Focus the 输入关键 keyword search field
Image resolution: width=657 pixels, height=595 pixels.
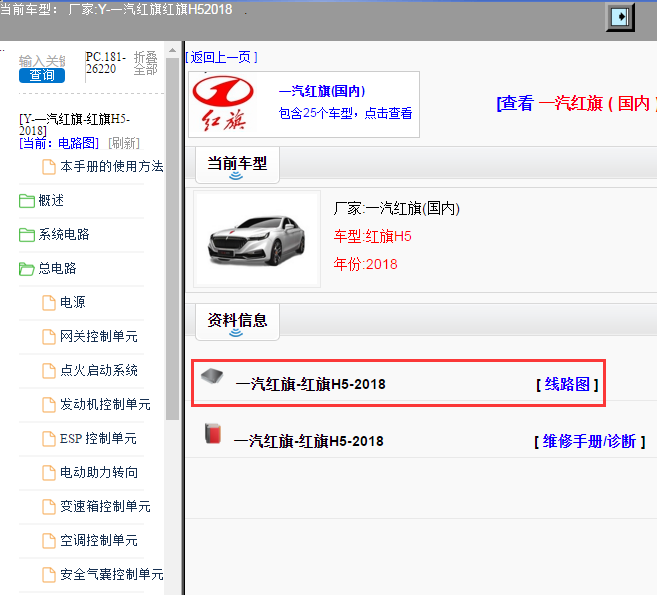pos(42,61)
